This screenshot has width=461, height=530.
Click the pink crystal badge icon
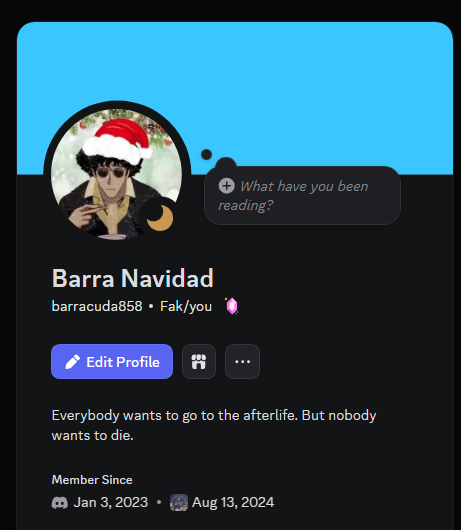232,306
